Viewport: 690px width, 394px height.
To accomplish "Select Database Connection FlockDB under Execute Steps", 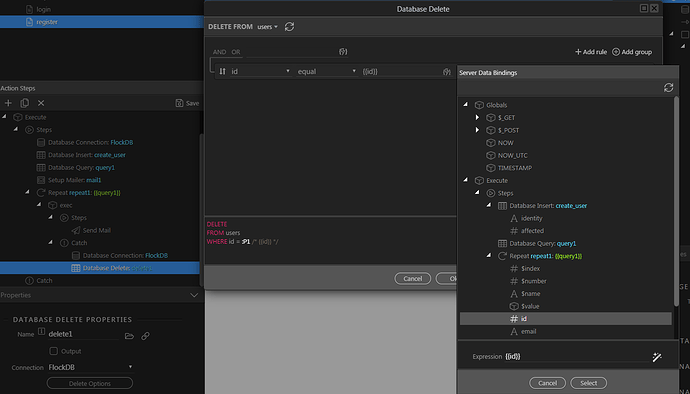I will click(x=90, y=142).
